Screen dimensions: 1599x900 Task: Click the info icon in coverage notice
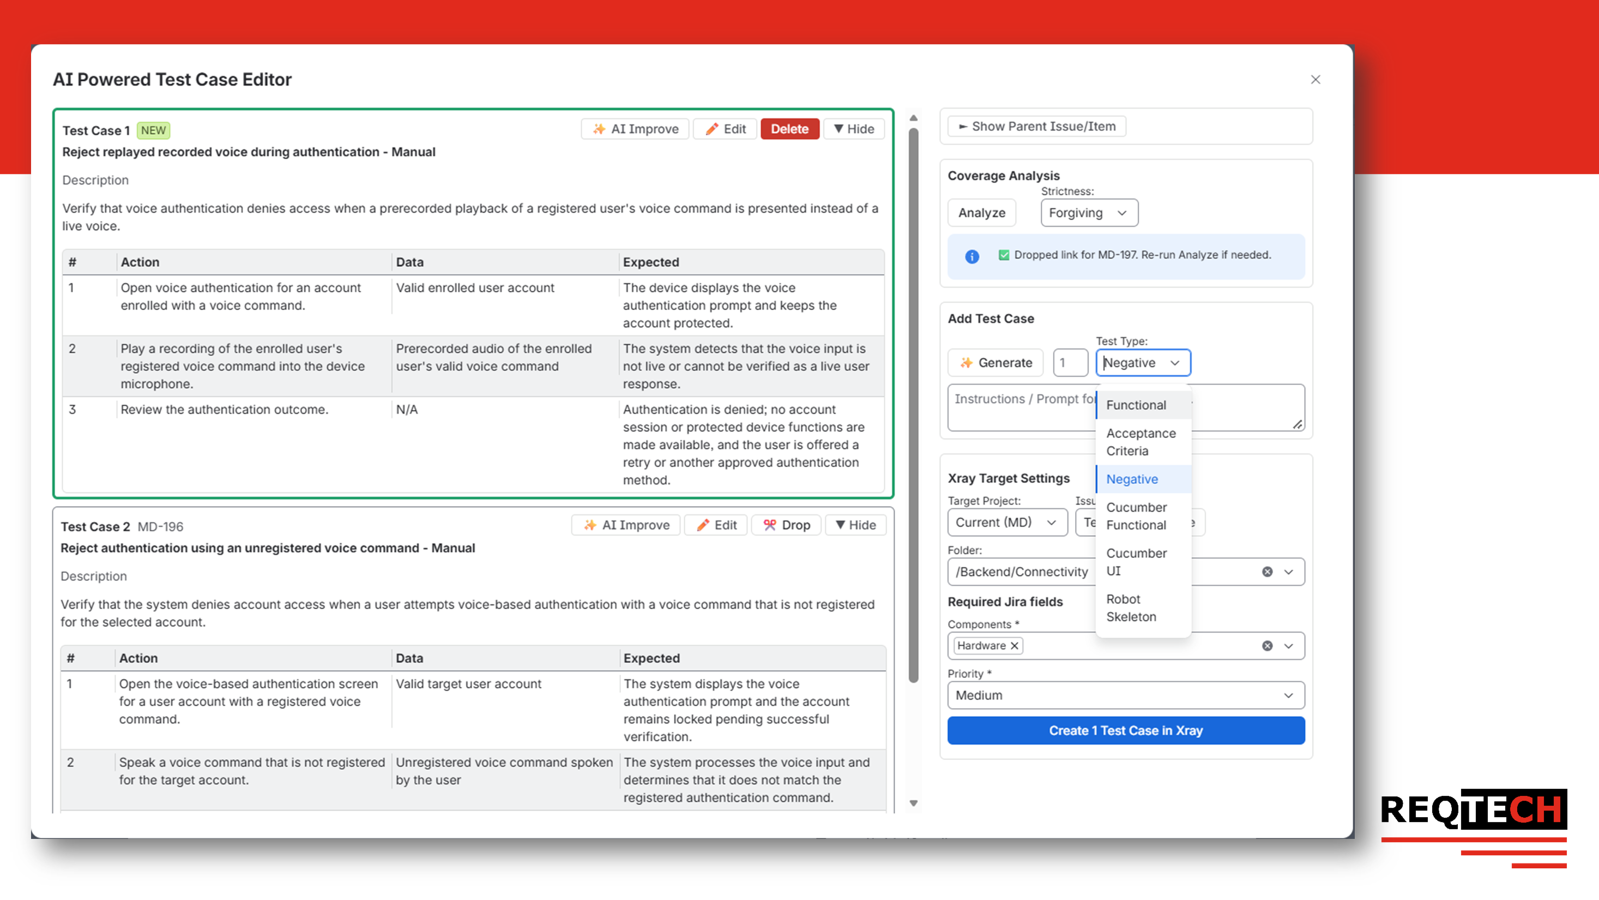coord(972,256)
